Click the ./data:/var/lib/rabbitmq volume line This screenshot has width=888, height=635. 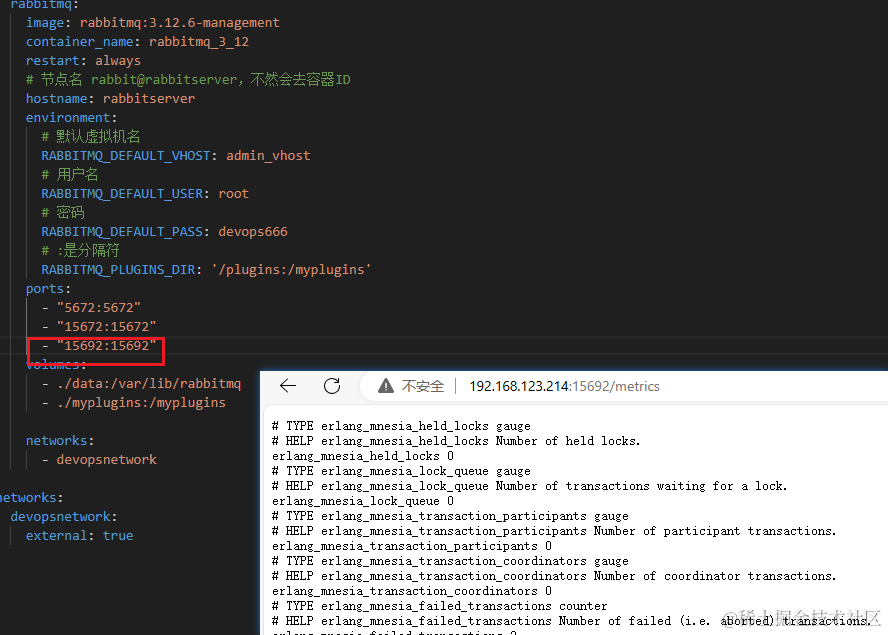(x=142, y=383)
